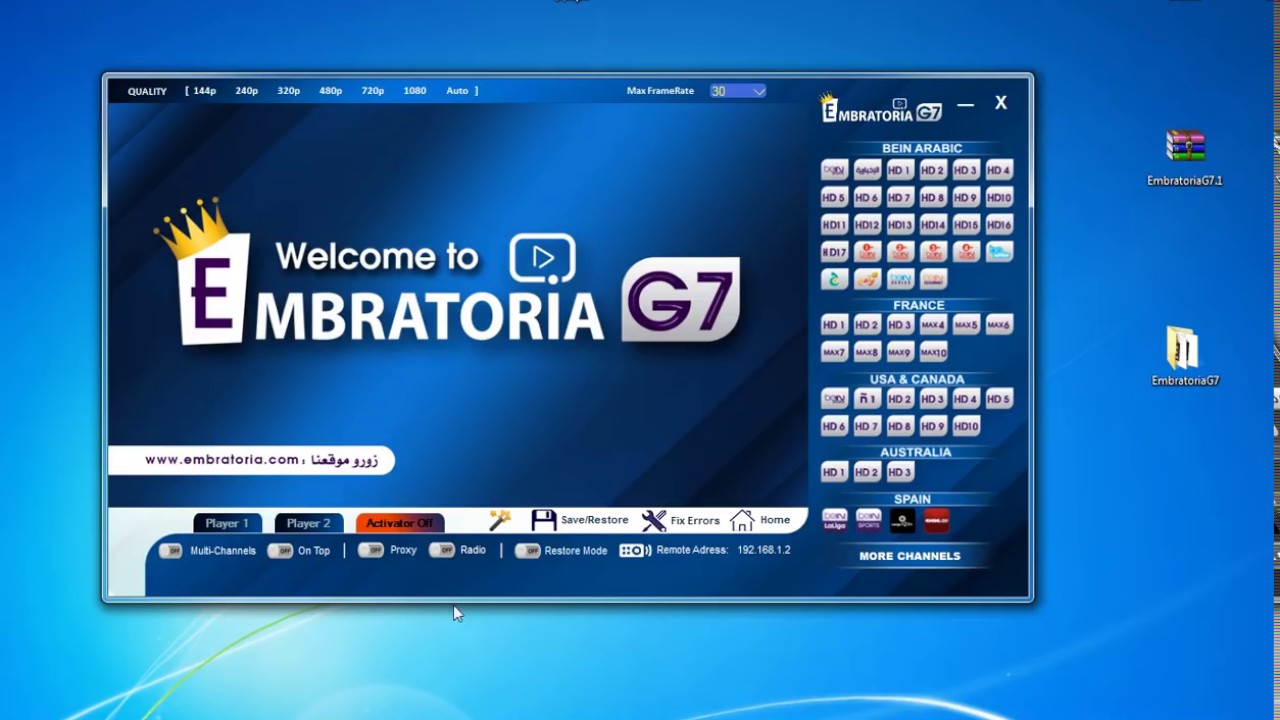Open HD 3 channel under AUSTRALIA

click(x=900, y=472)
